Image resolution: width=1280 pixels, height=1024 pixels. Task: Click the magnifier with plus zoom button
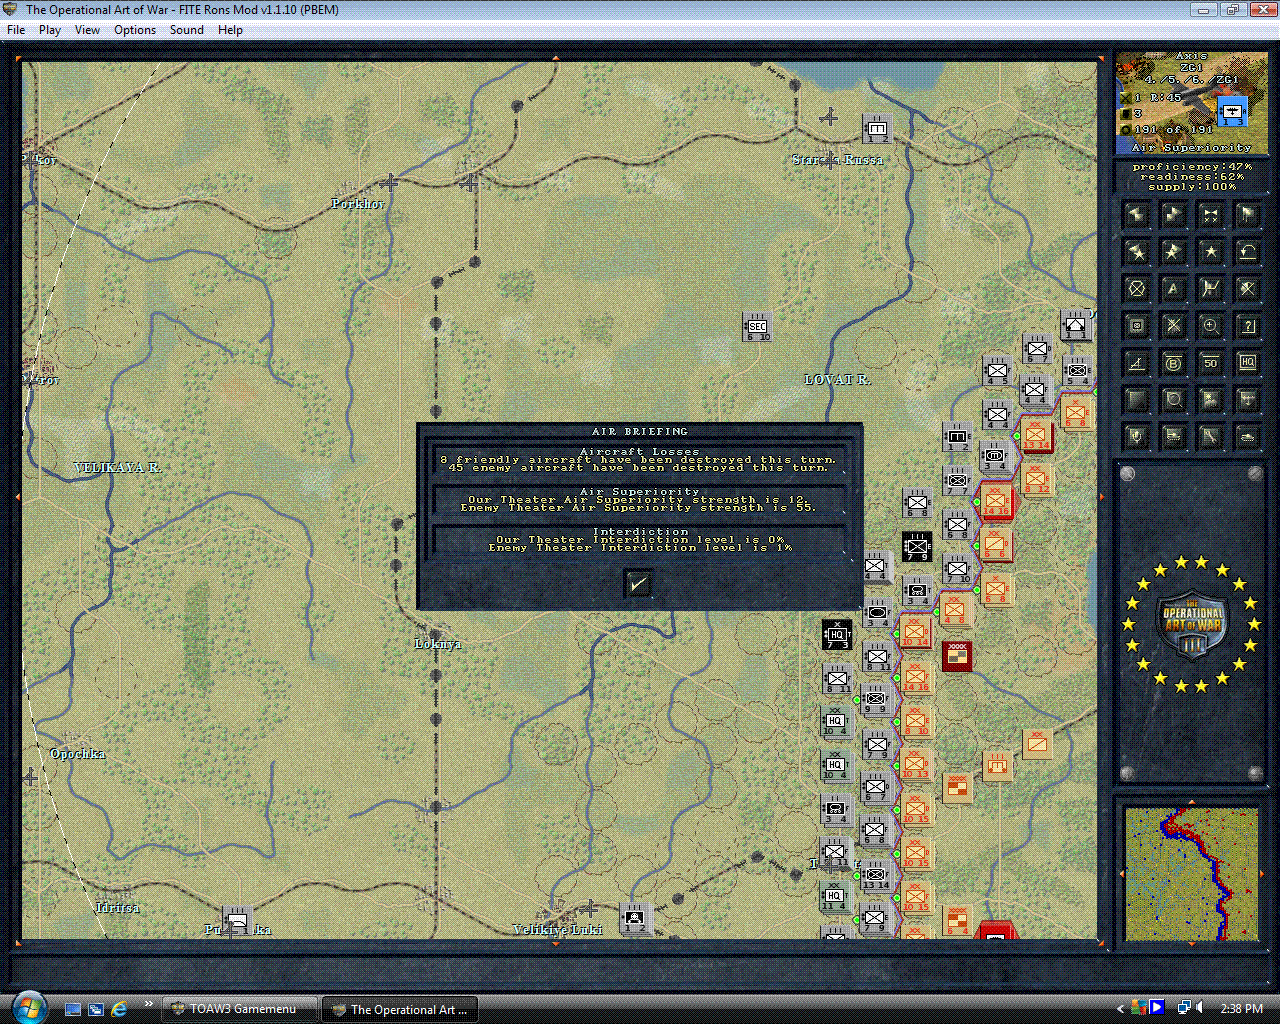tap(1210, 326)
